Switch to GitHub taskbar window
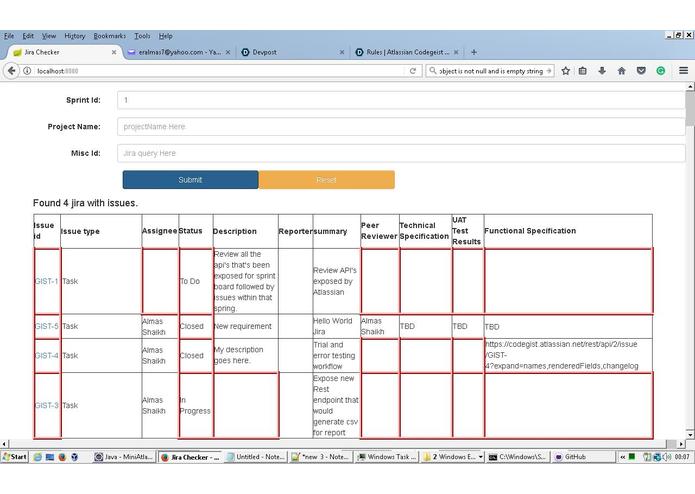695x494 pixels. [x=583, y=457]
